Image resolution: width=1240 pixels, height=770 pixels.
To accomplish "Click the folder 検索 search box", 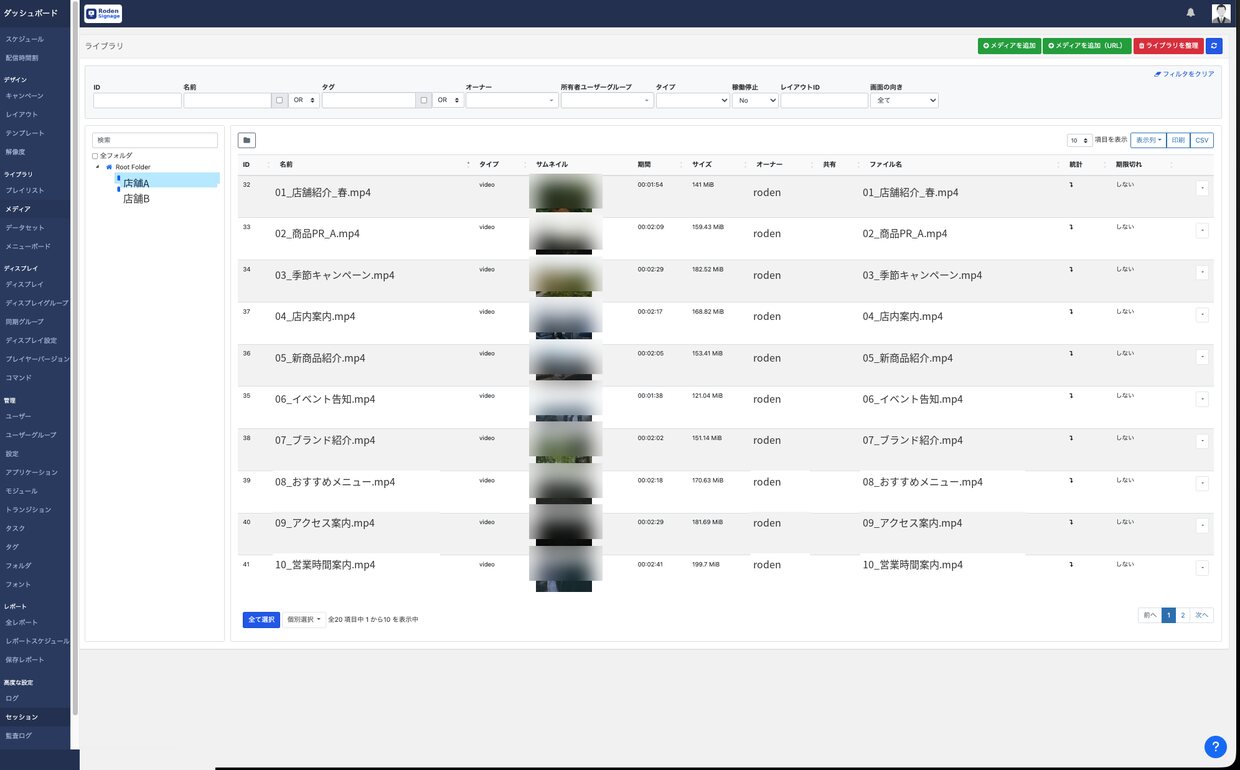I will pyautogui.click(x=155, y=140).
